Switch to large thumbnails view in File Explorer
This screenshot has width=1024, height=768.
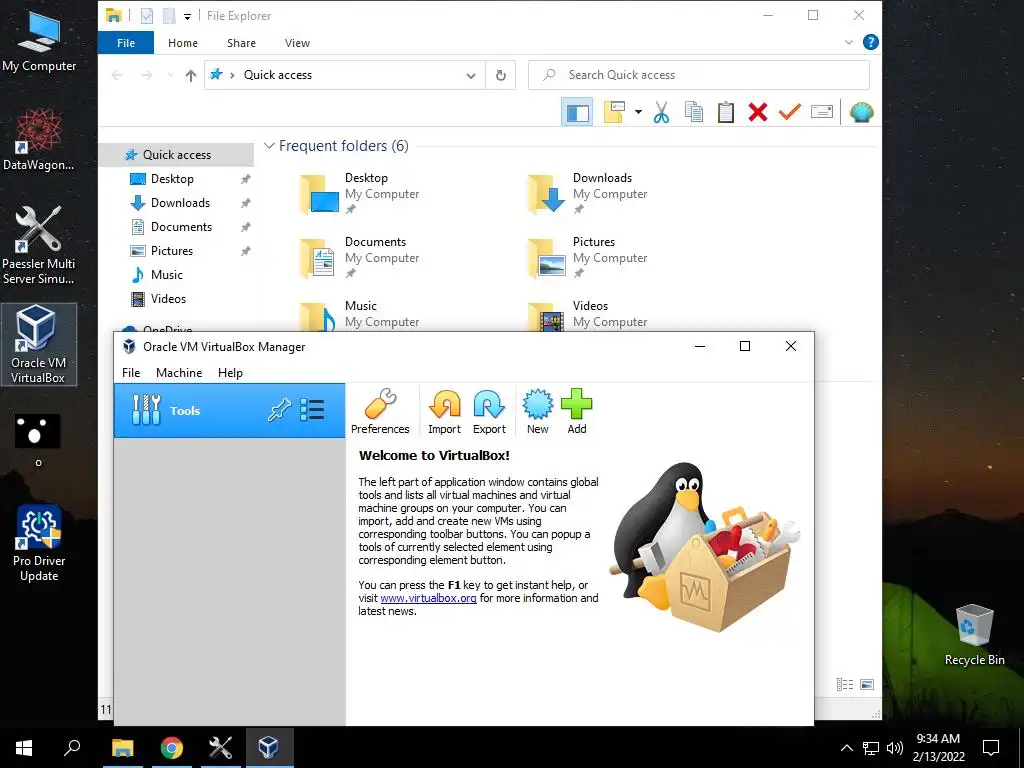tap(867, 684)
